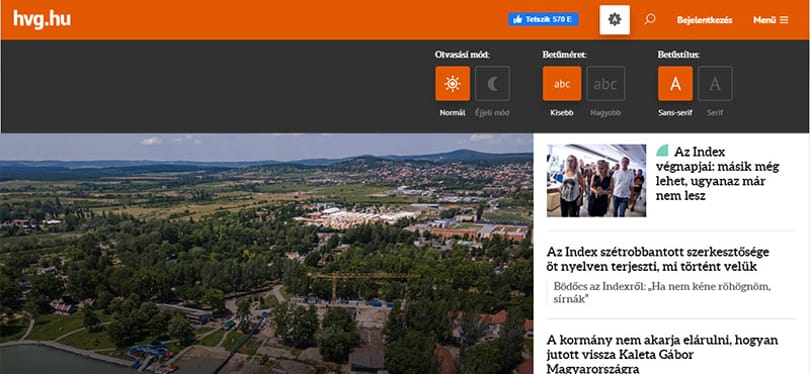Click the green badge beside Az Index
810x374 pixels.
[x=662, y=151]
